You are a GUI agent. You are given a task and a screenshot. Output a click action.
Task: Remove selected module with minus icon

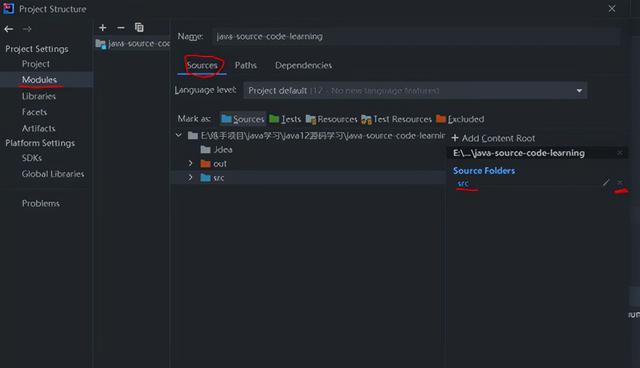pos(121,27)
